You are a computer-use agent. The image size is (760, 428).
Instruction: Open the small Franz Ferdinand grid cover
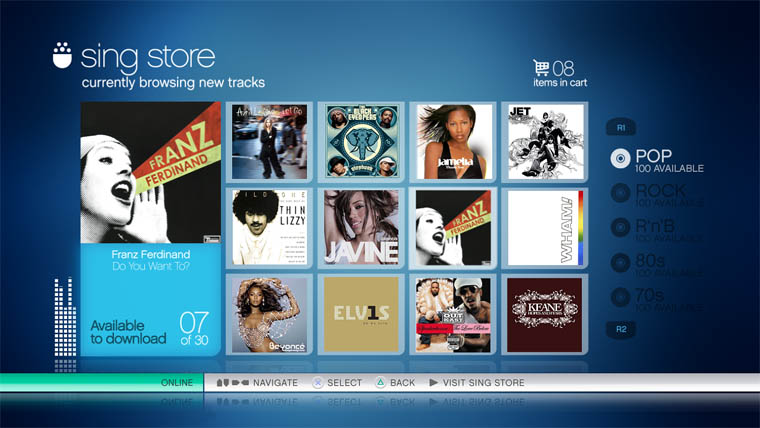tap(453, 227)
